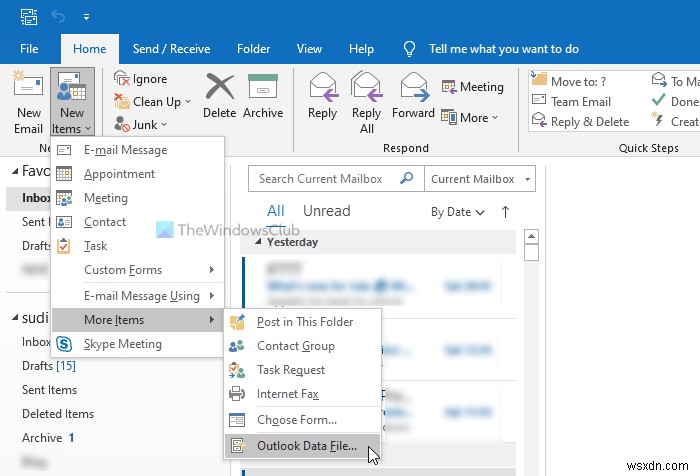Click the Reply envelope icon

323,87
